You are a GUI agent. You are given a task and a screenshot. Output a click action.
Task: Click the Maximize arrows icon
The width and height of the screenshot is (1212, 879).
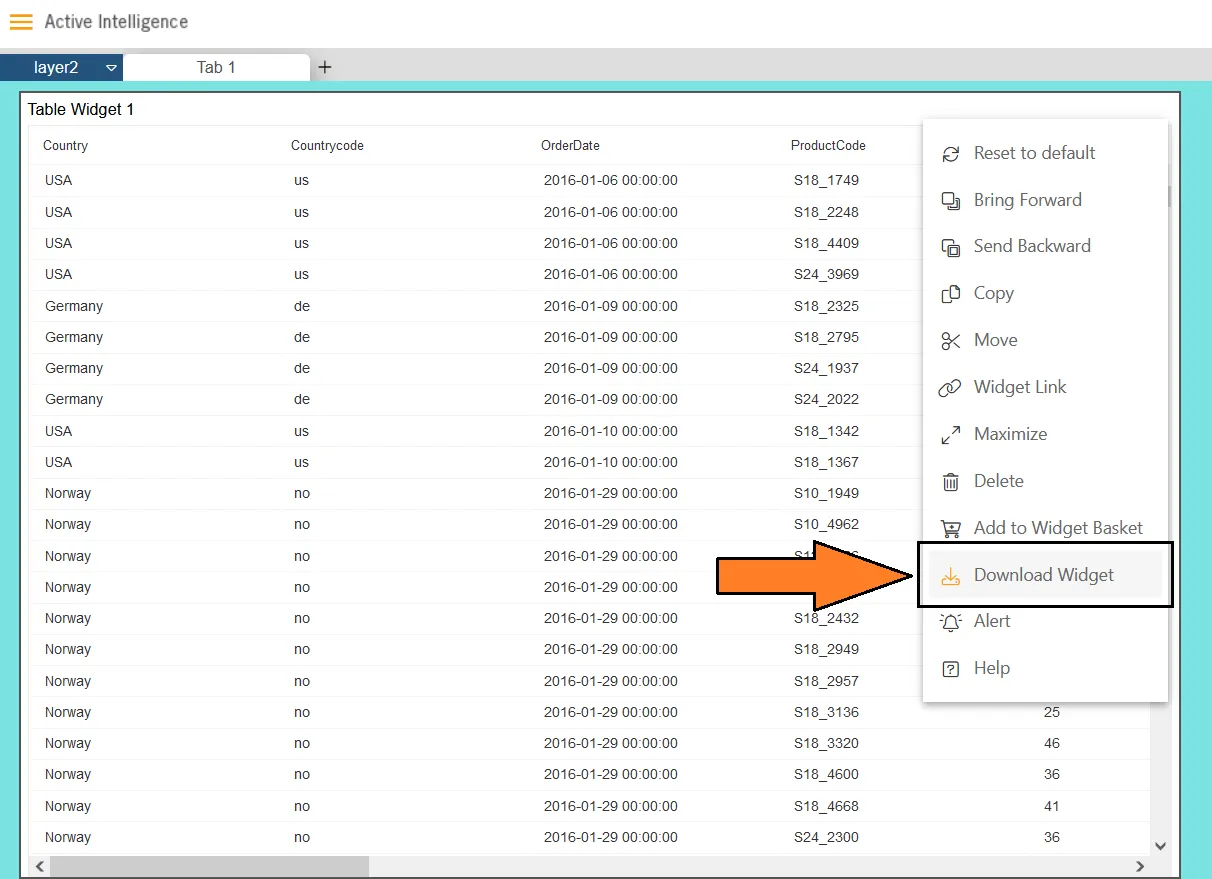click(x=951, y=435)
